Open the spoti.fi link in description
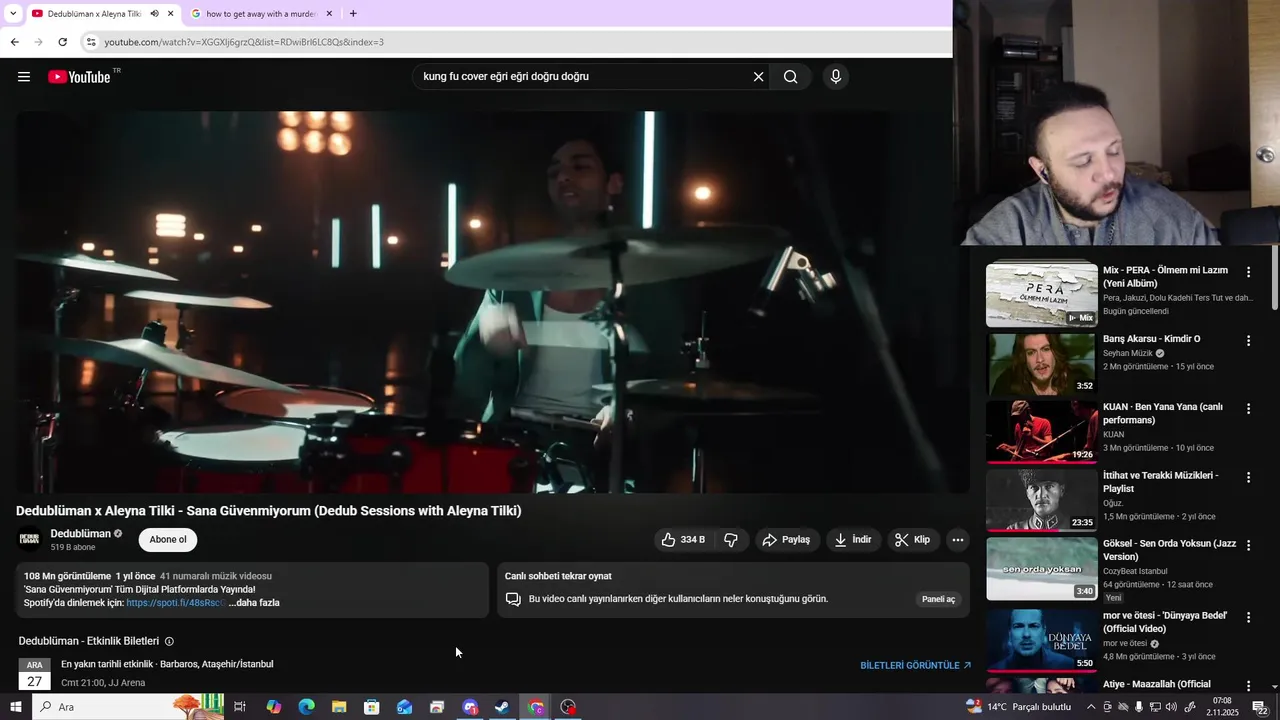Viewport: 1280px width, 720px height. tap(175, 603)
